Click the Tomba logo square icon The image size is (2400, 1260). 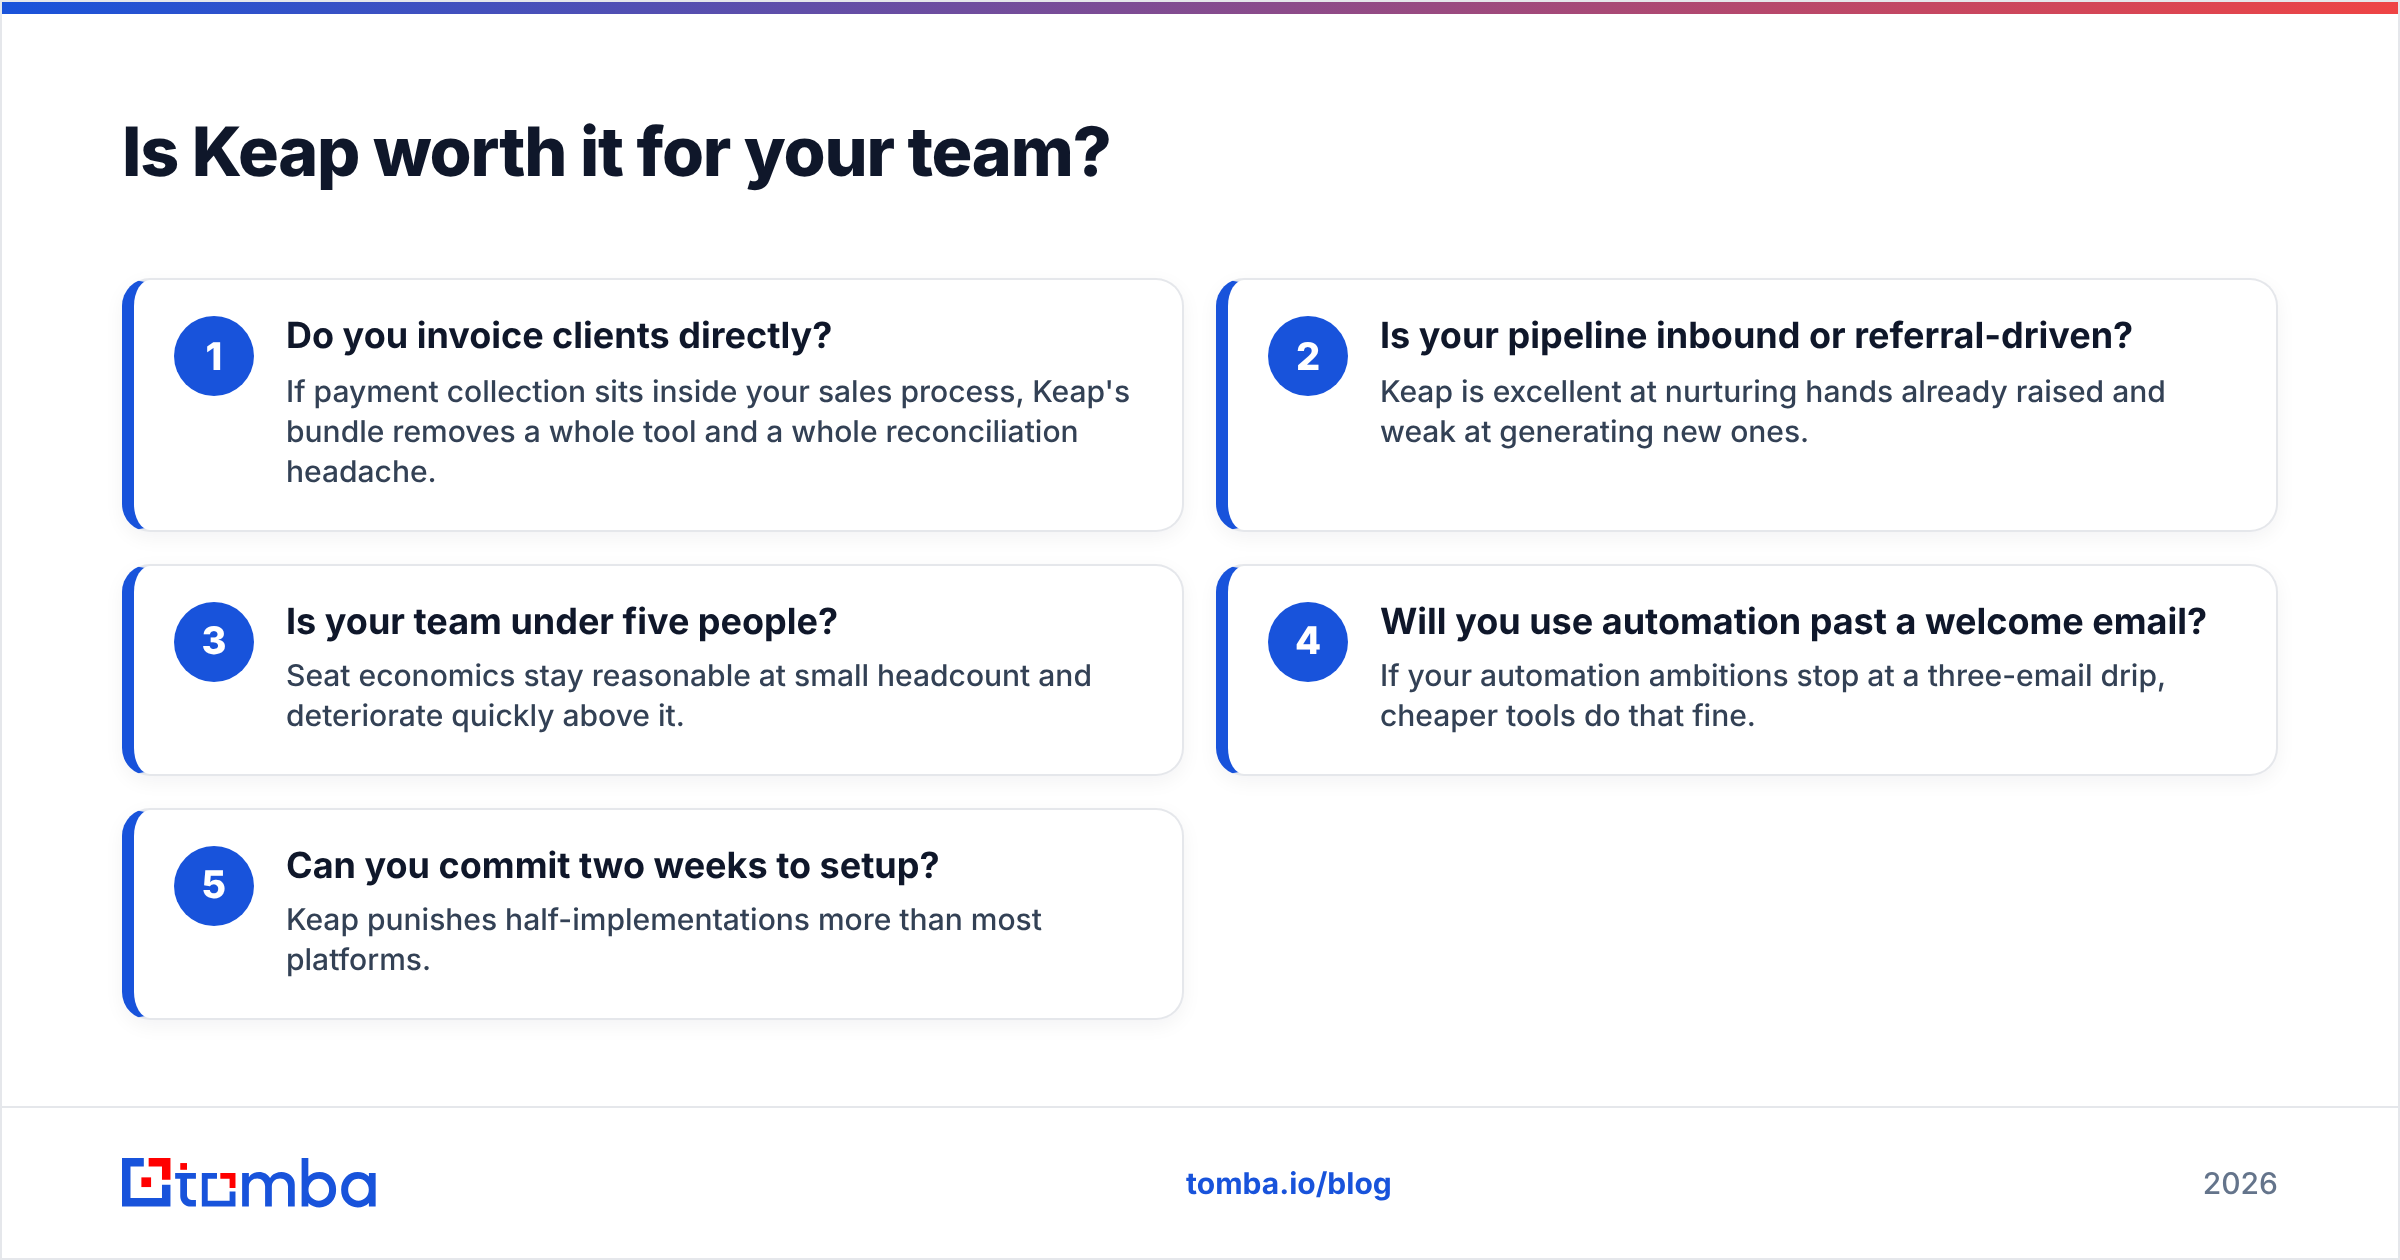[147, 1183]
